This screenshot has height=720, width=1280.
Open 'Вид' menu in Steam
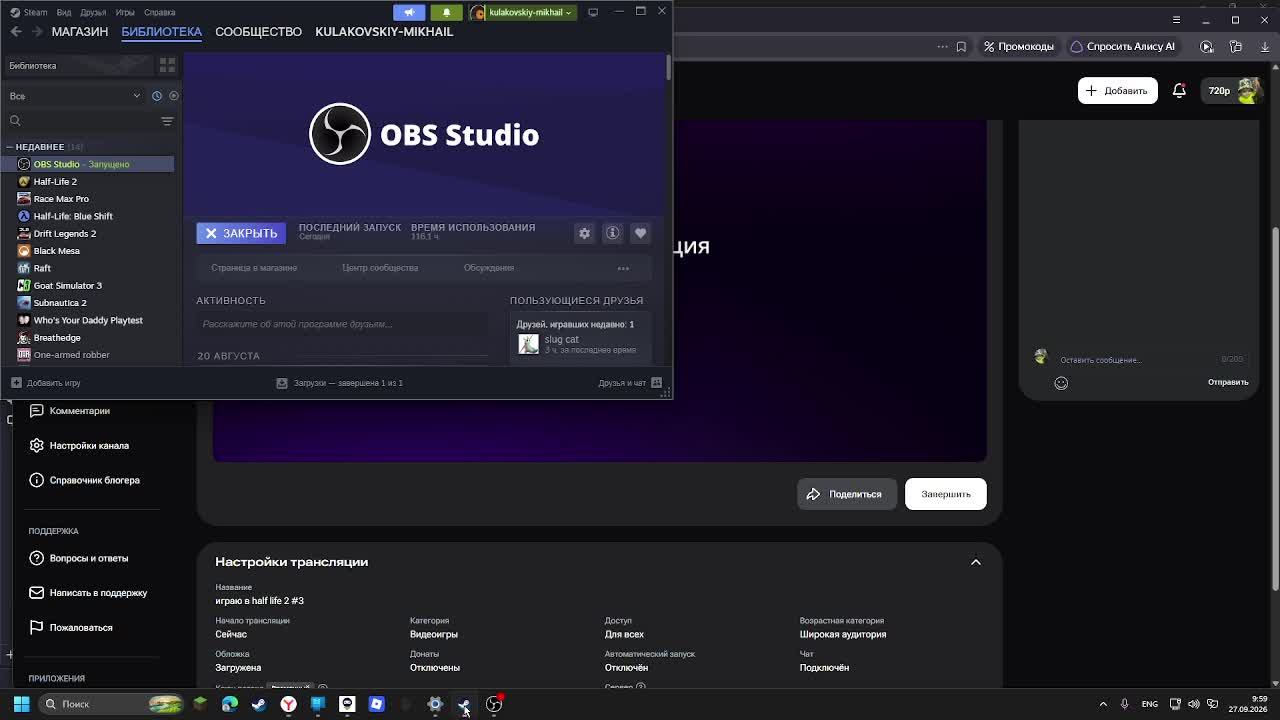coord(64,12)
